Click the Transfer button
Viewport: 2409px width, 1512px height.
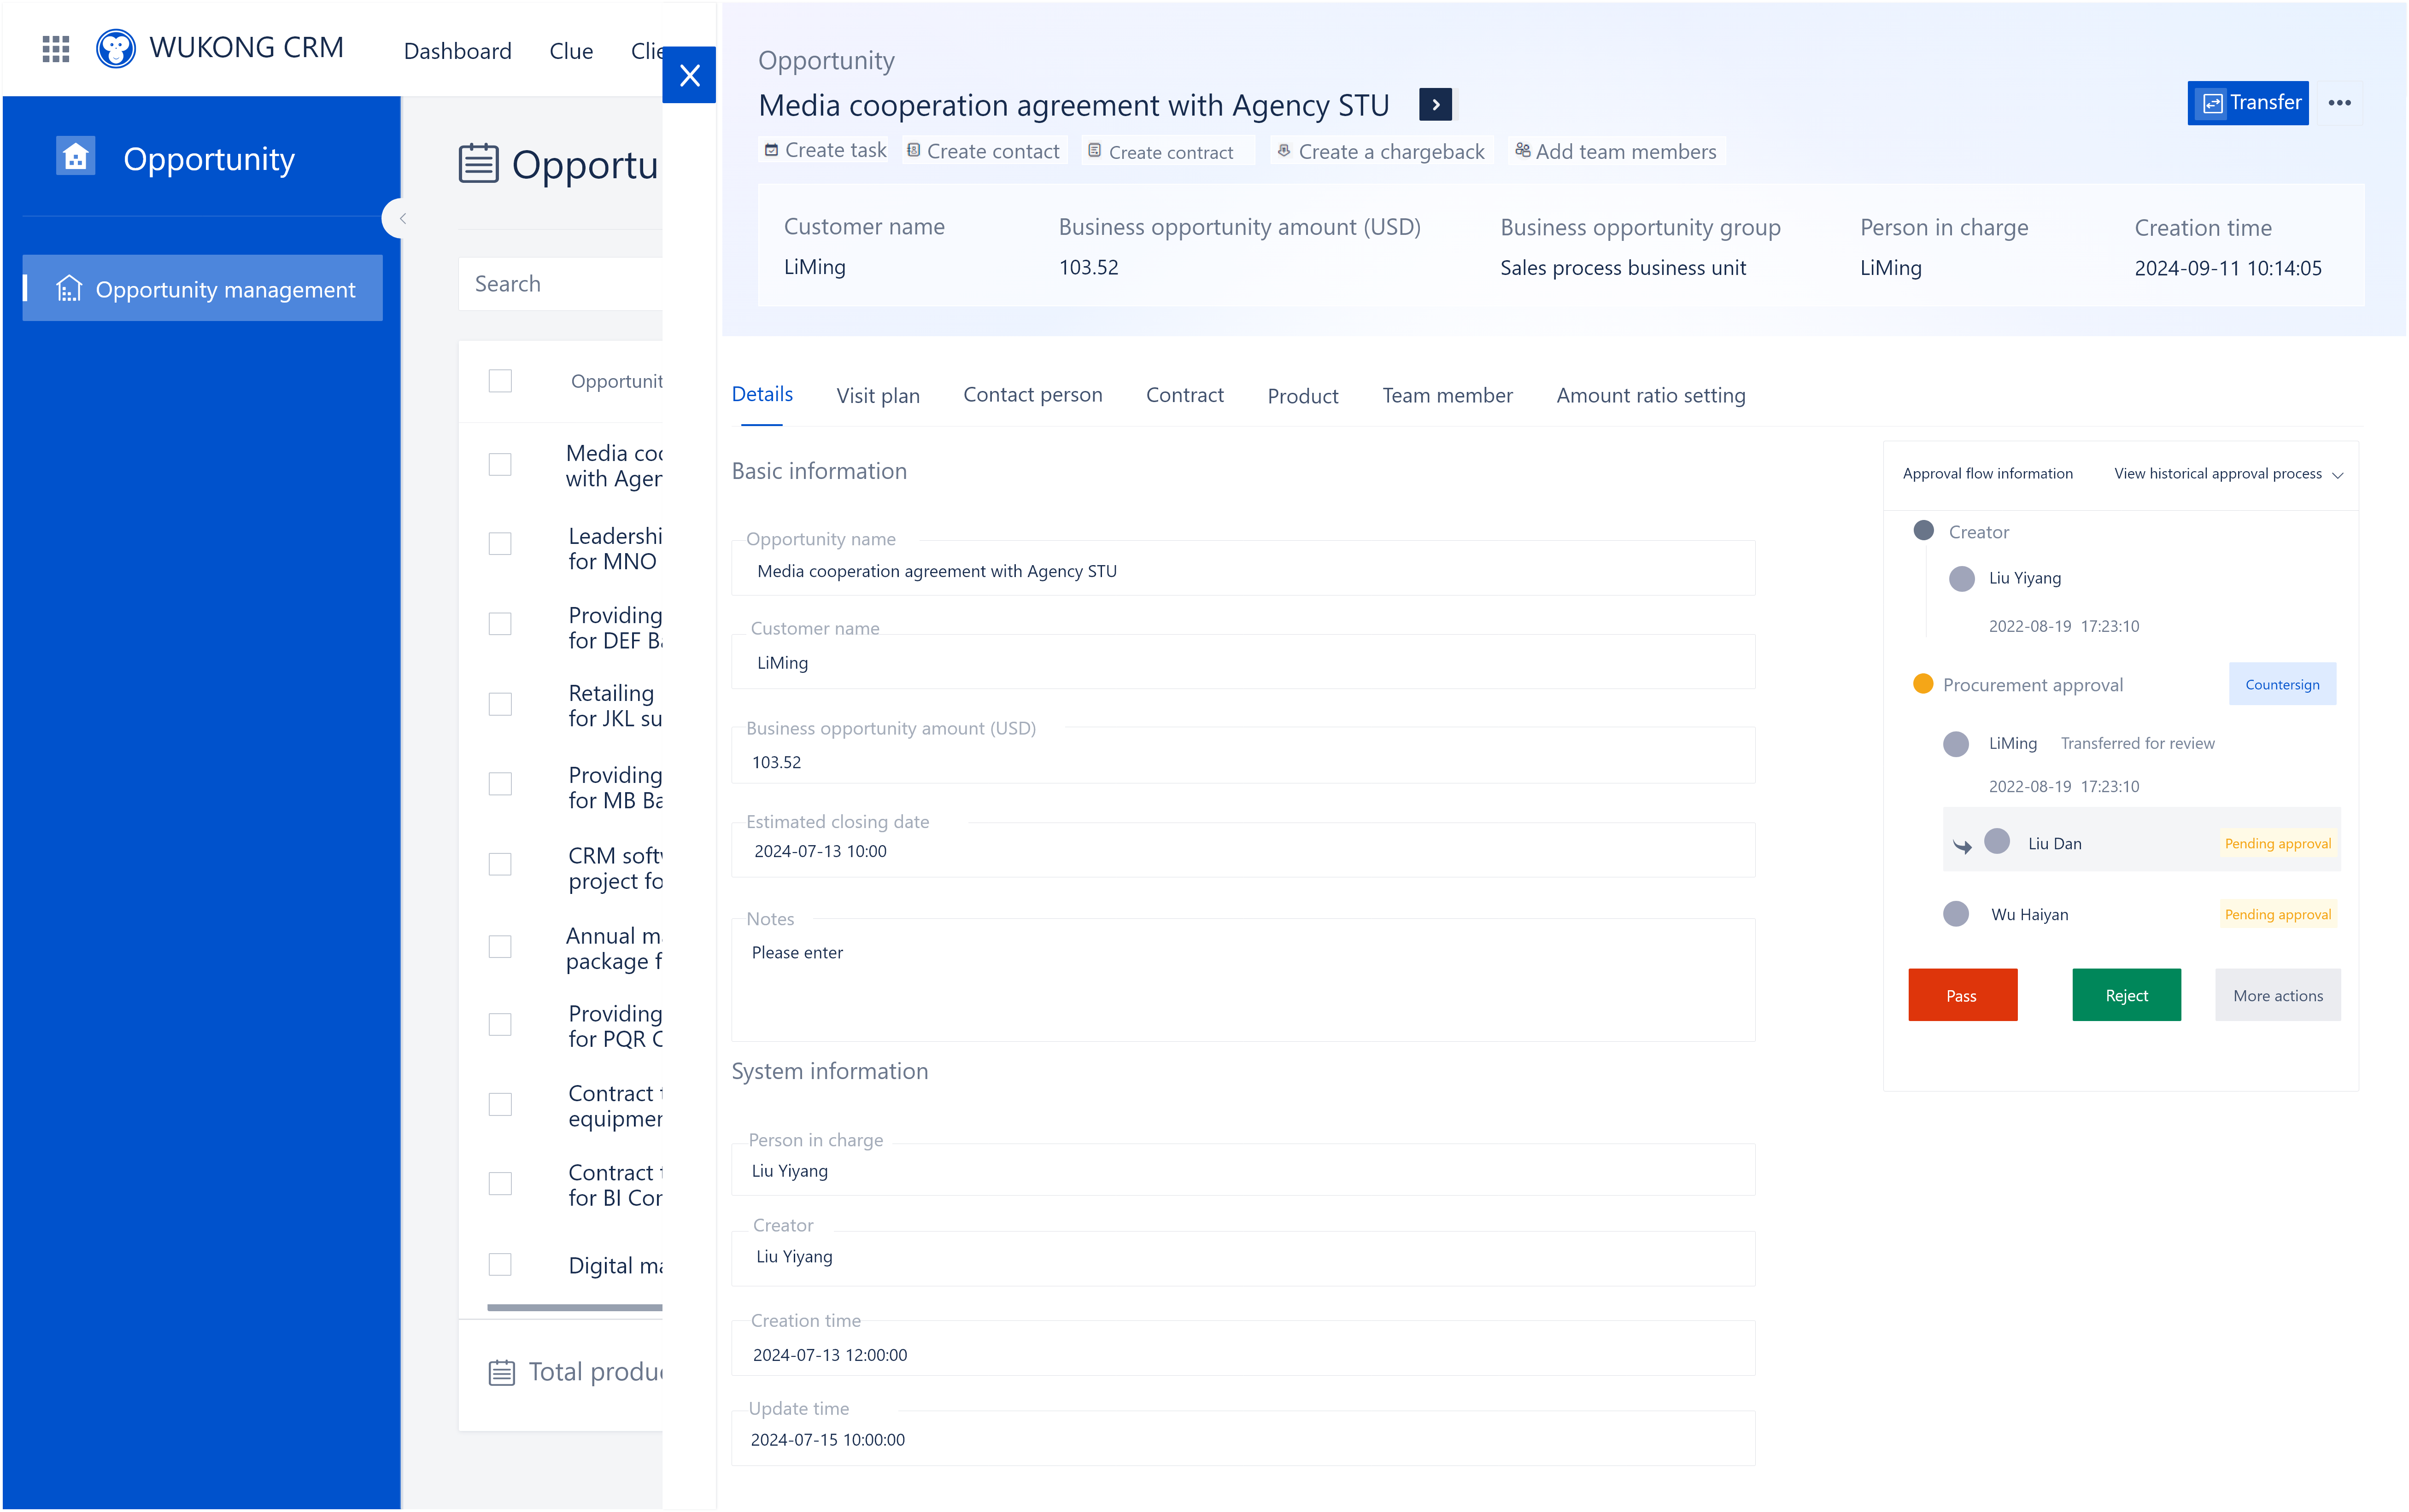[x=2248, y=103]
